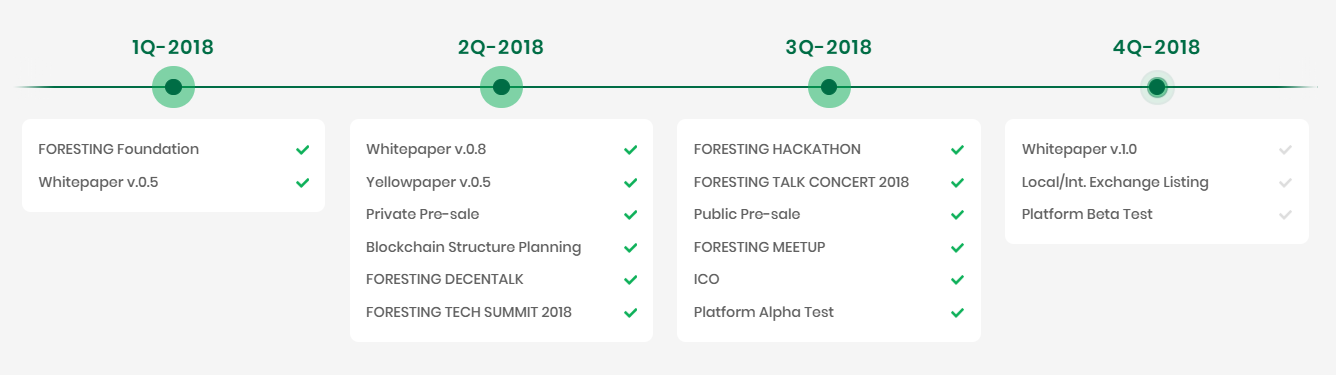Click grey checkmark next to Platform Beta Test
This screenshot has height=375, width=1336.
click(1285, 215)
